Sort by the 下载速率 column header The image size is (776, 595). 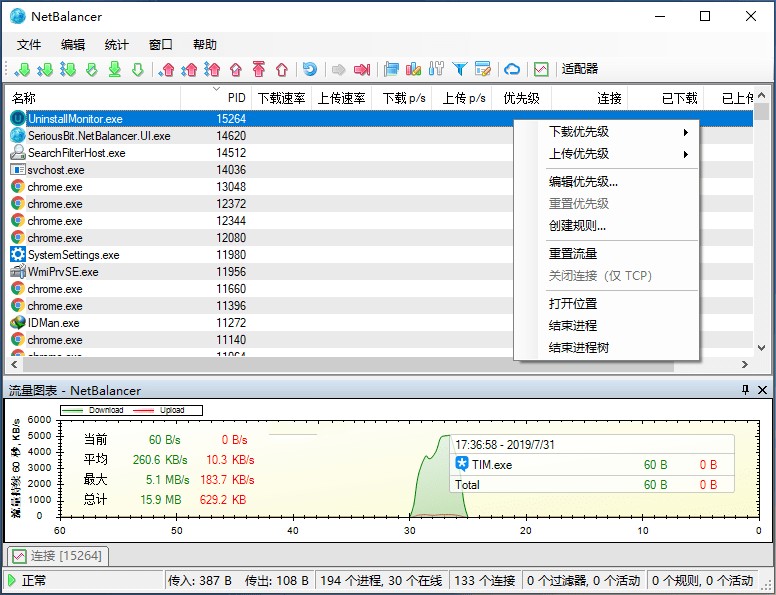click(x=281, y=98)
